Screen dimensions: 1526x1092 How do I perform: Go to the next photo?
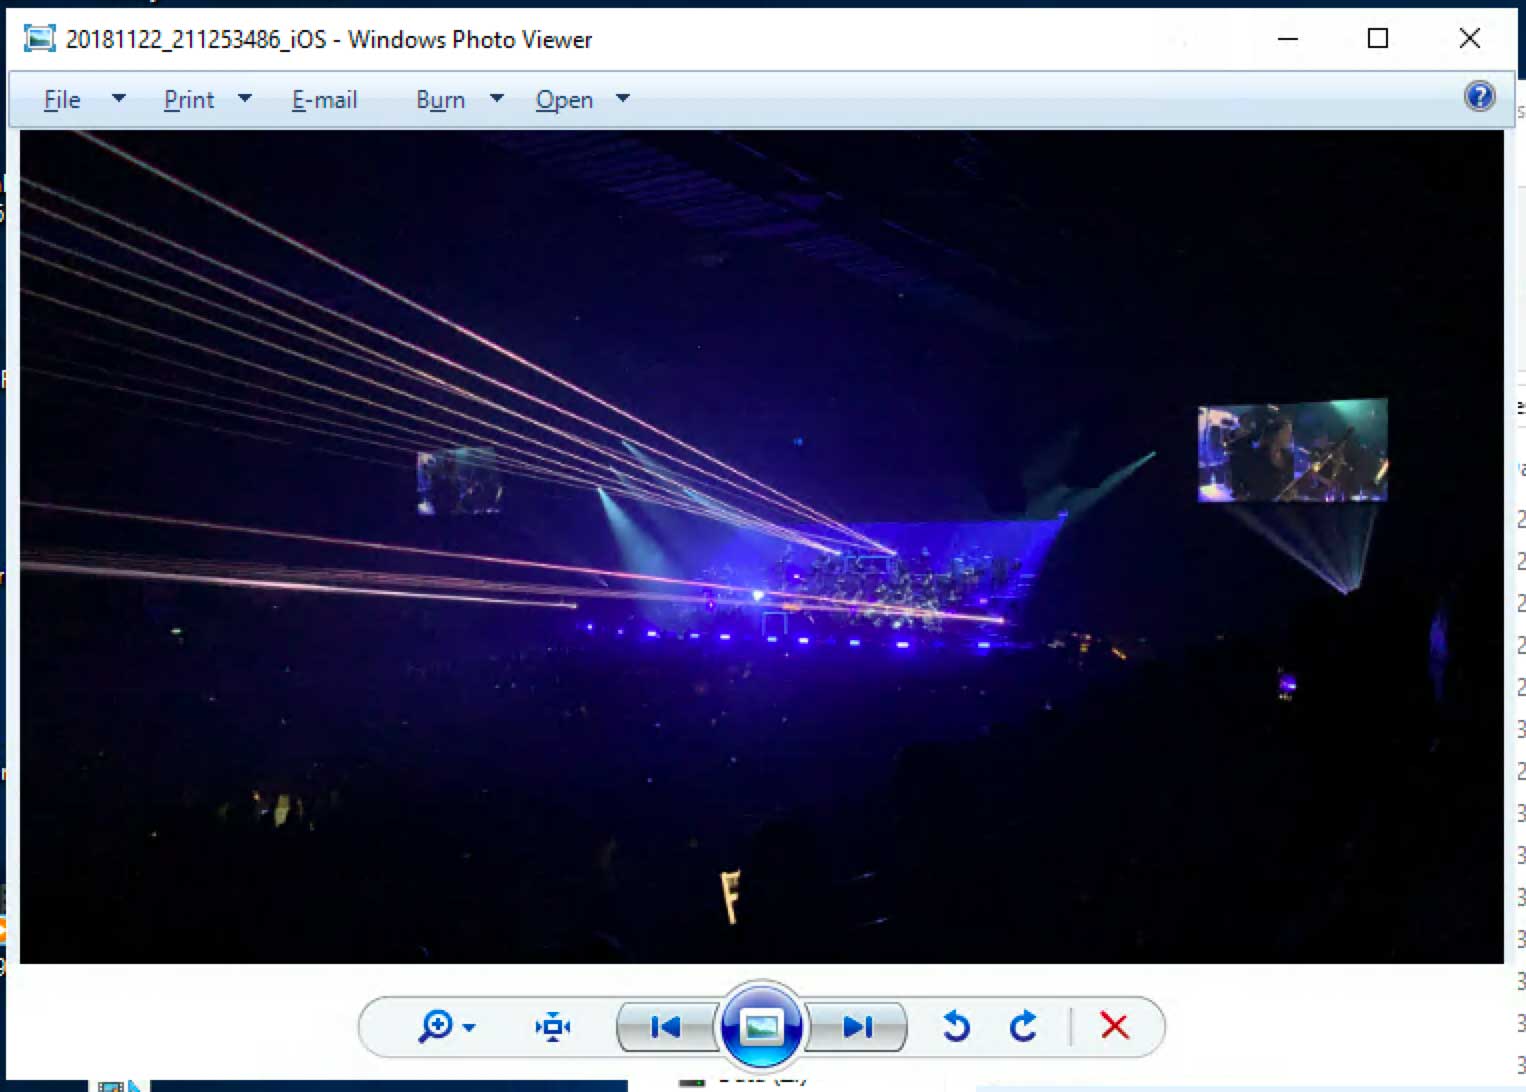(x=857, y=1027)
